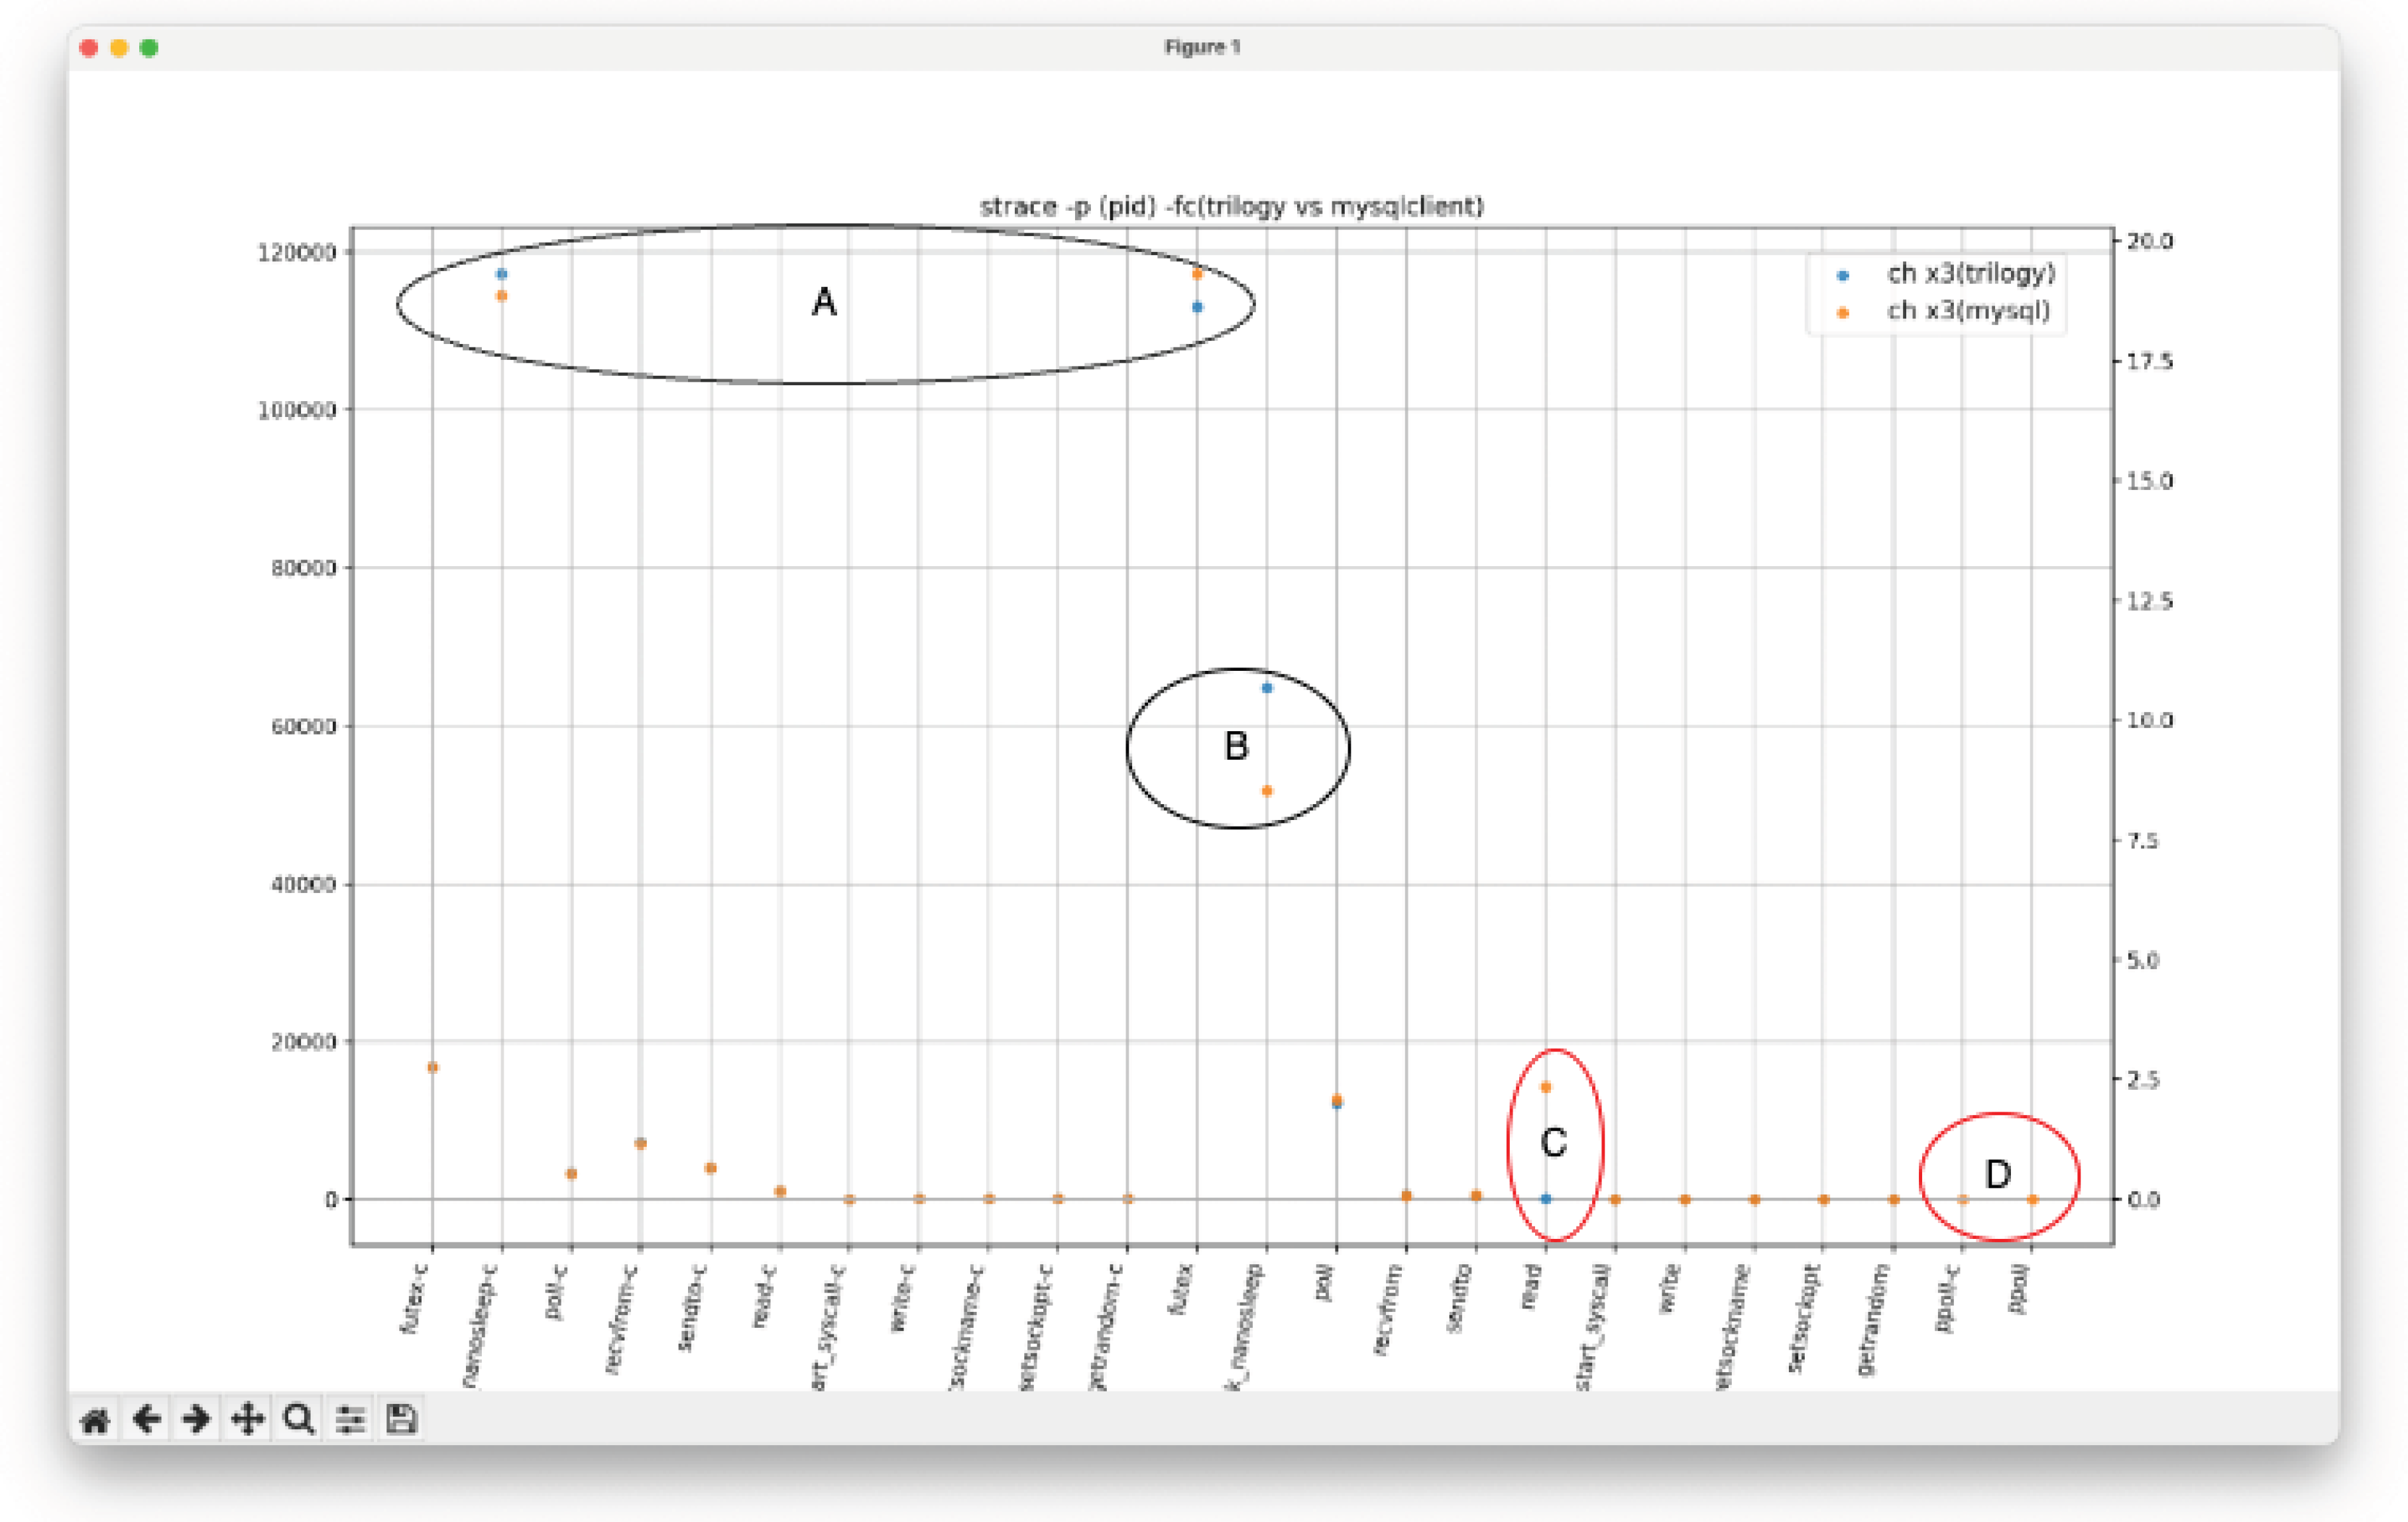The height and width of the screenshot is (1522, 2408).
Task: Click the orange legend marker dot
Action: (1843, 313)
